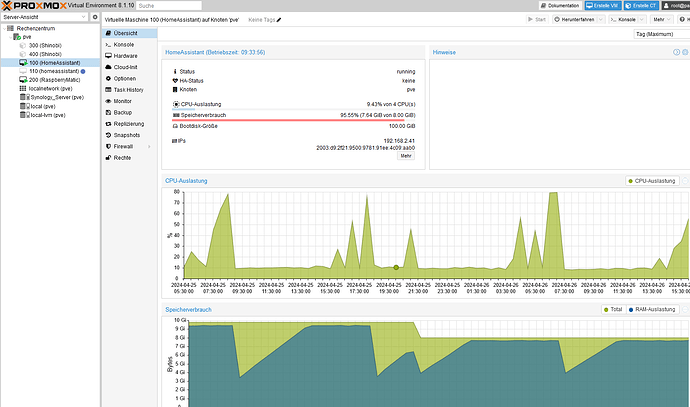Expand the Firewall submenu arrow
Viewport: 690px width, 407px height.
click(149, 147)
